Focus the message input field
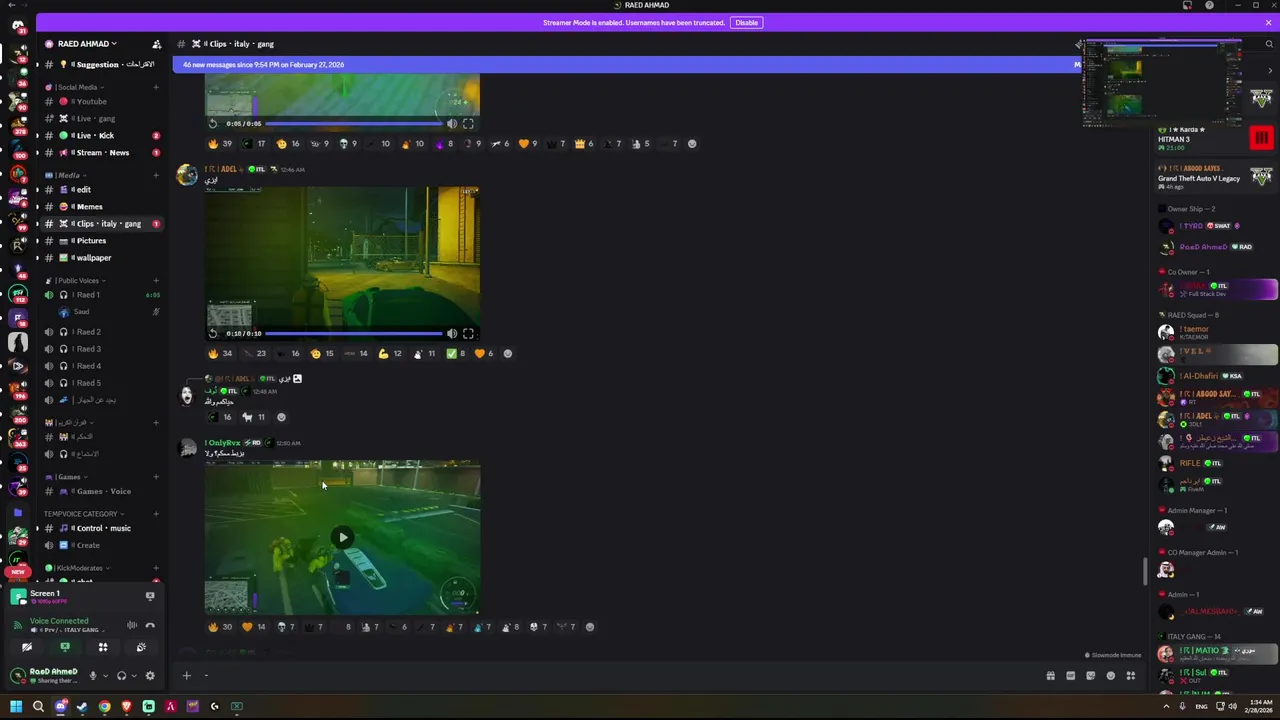 click(620, 676)
